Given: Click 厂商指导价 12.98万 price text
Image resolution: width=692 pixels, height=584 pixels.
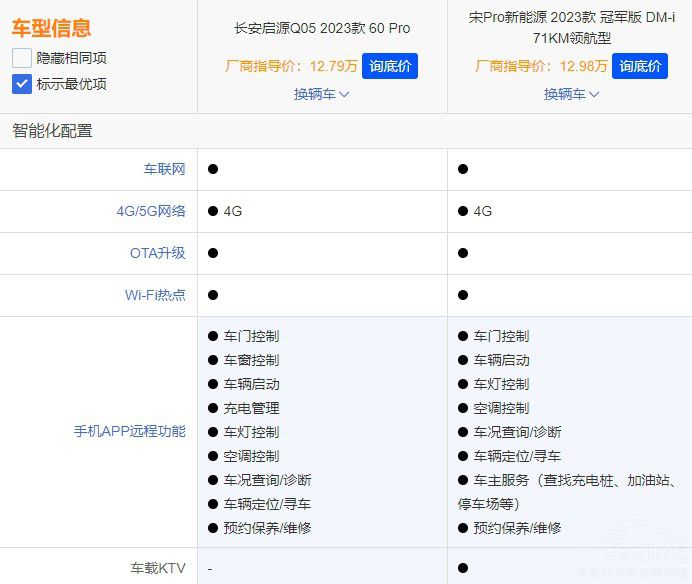Looking at the screenshot, I should point(541,66).
